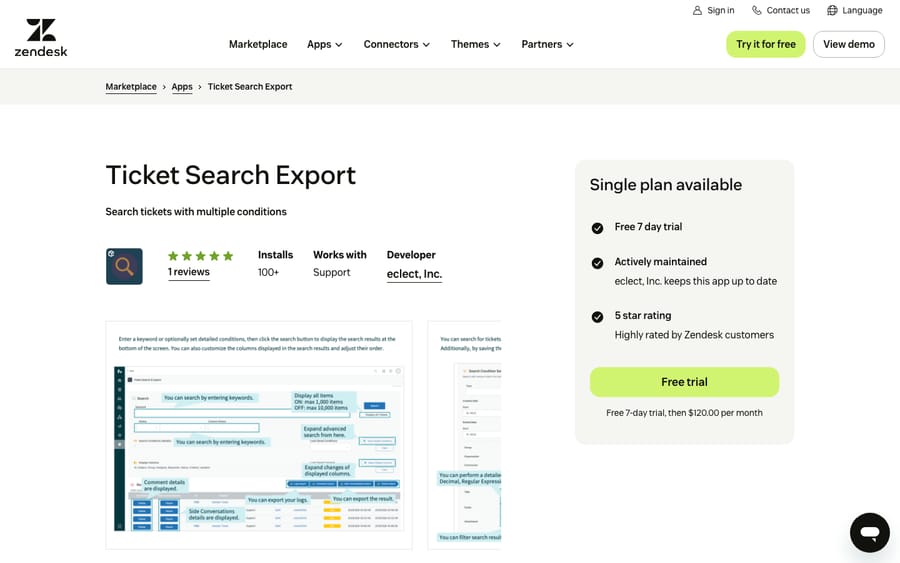Click 'Free 7-day trial, then $120.00 per month' text

click(x=684, y=413)
